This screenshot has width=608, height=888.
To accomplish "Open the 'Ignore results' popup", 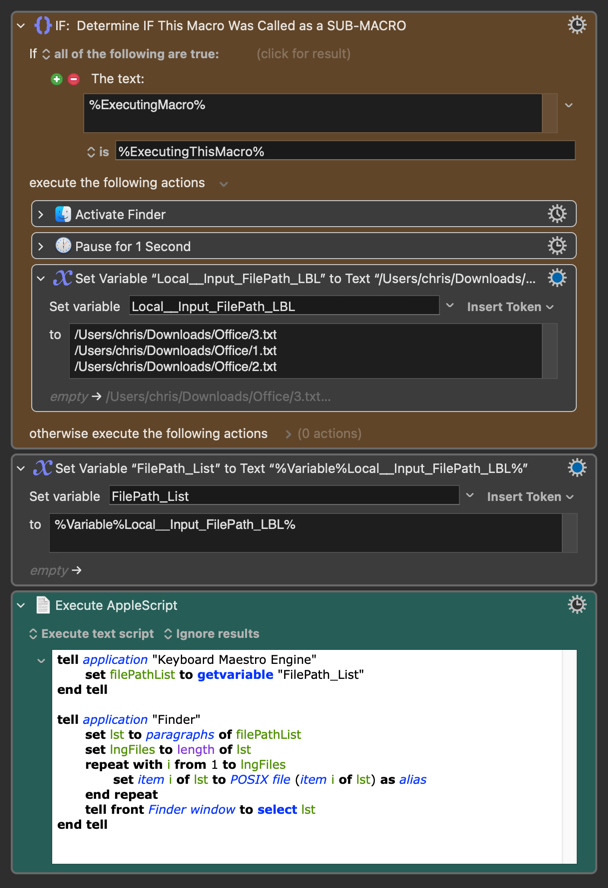I will tap(211, 634).
